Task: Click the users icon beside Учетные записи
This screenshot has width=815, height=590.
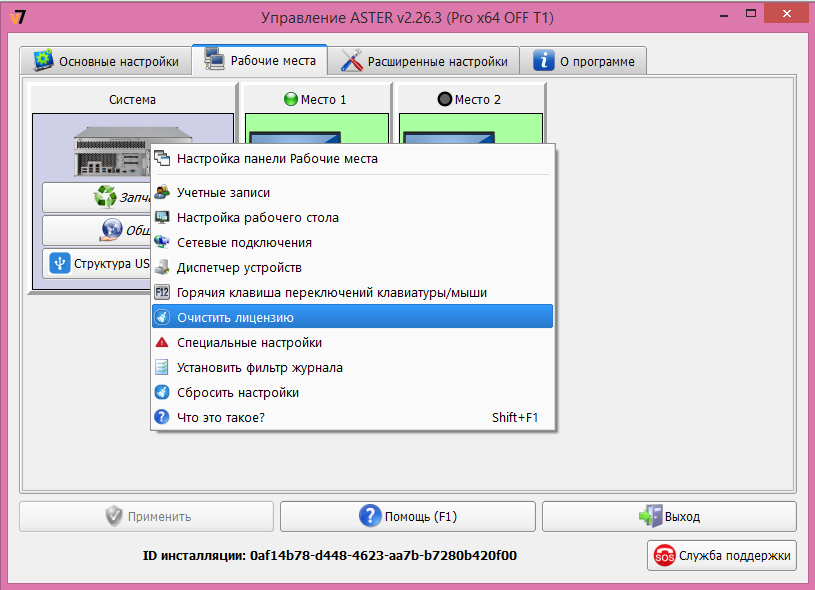Action: 161,192
